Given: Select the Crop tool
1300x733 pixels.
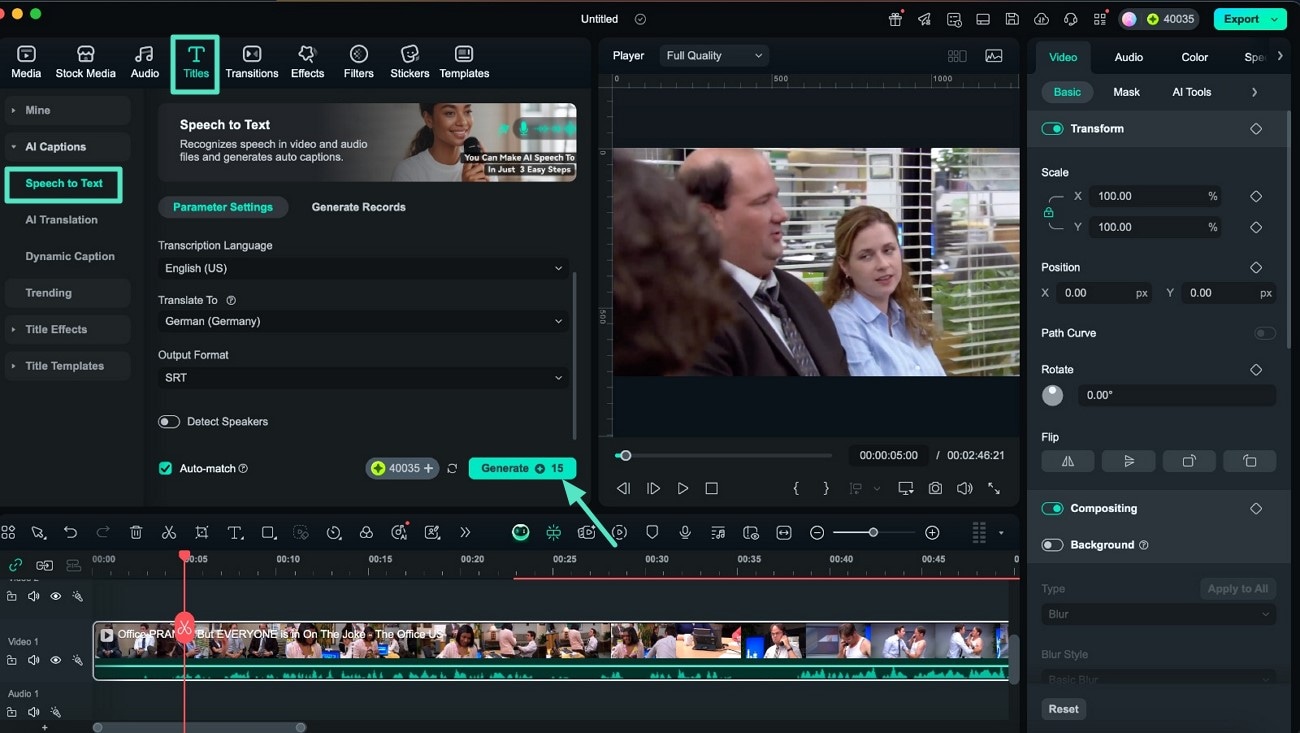Looking at the screenshot, I should pos(202,533).
